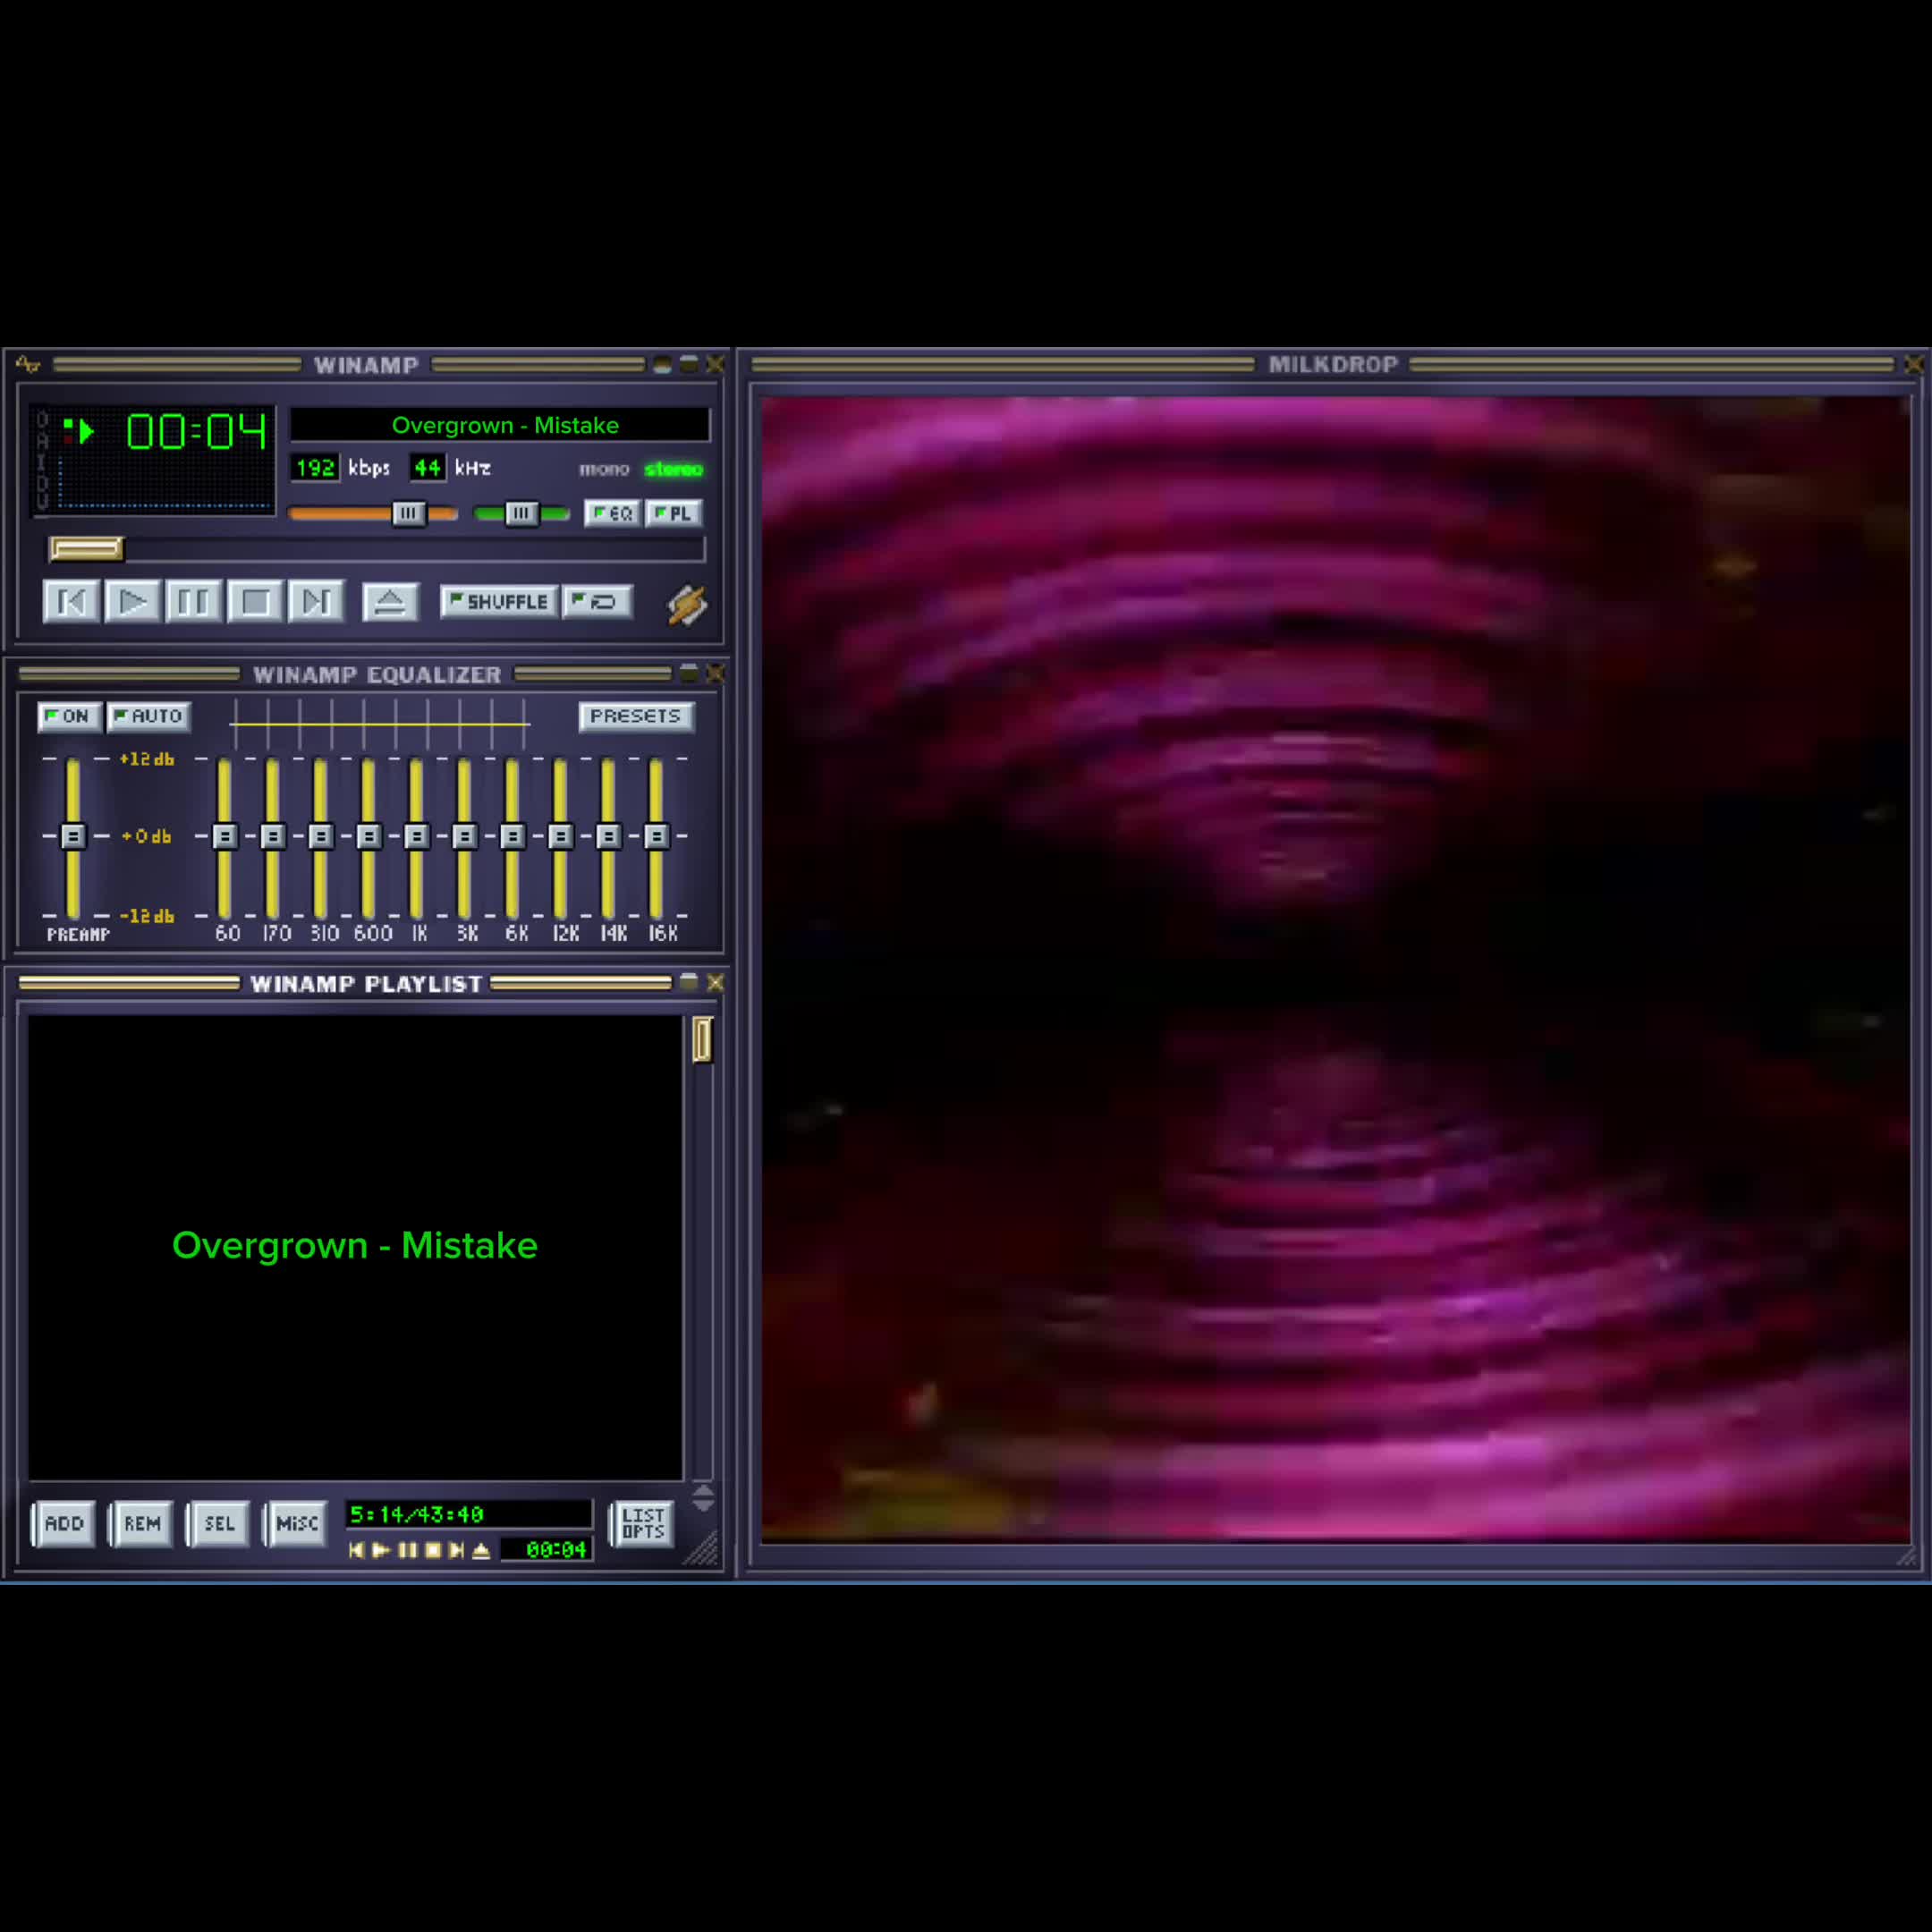
Task: Click the Milkdrop visualization area
Action: pyautogui.click(x=1336, y=969)
